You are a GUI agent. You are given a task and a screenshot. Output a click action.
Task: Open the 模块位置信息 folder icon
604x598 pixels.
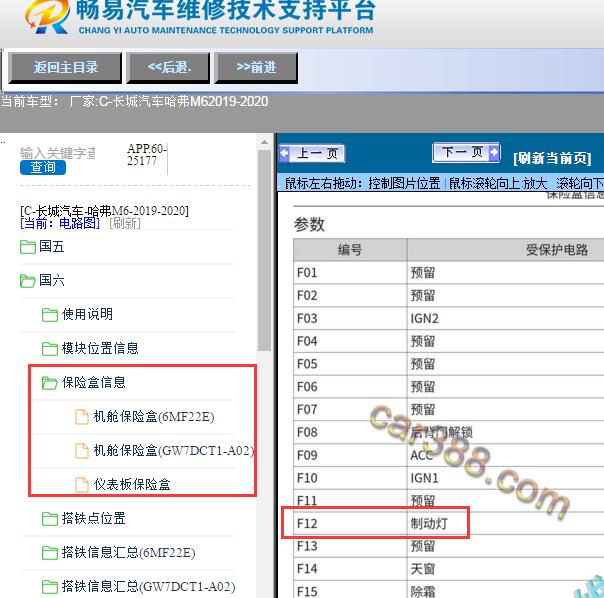(x=50, y=349)
